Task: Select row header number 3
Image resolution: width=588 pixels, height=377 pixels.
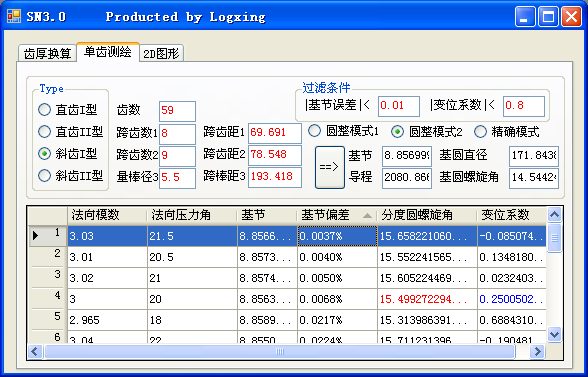Action: tap(48, 278)
